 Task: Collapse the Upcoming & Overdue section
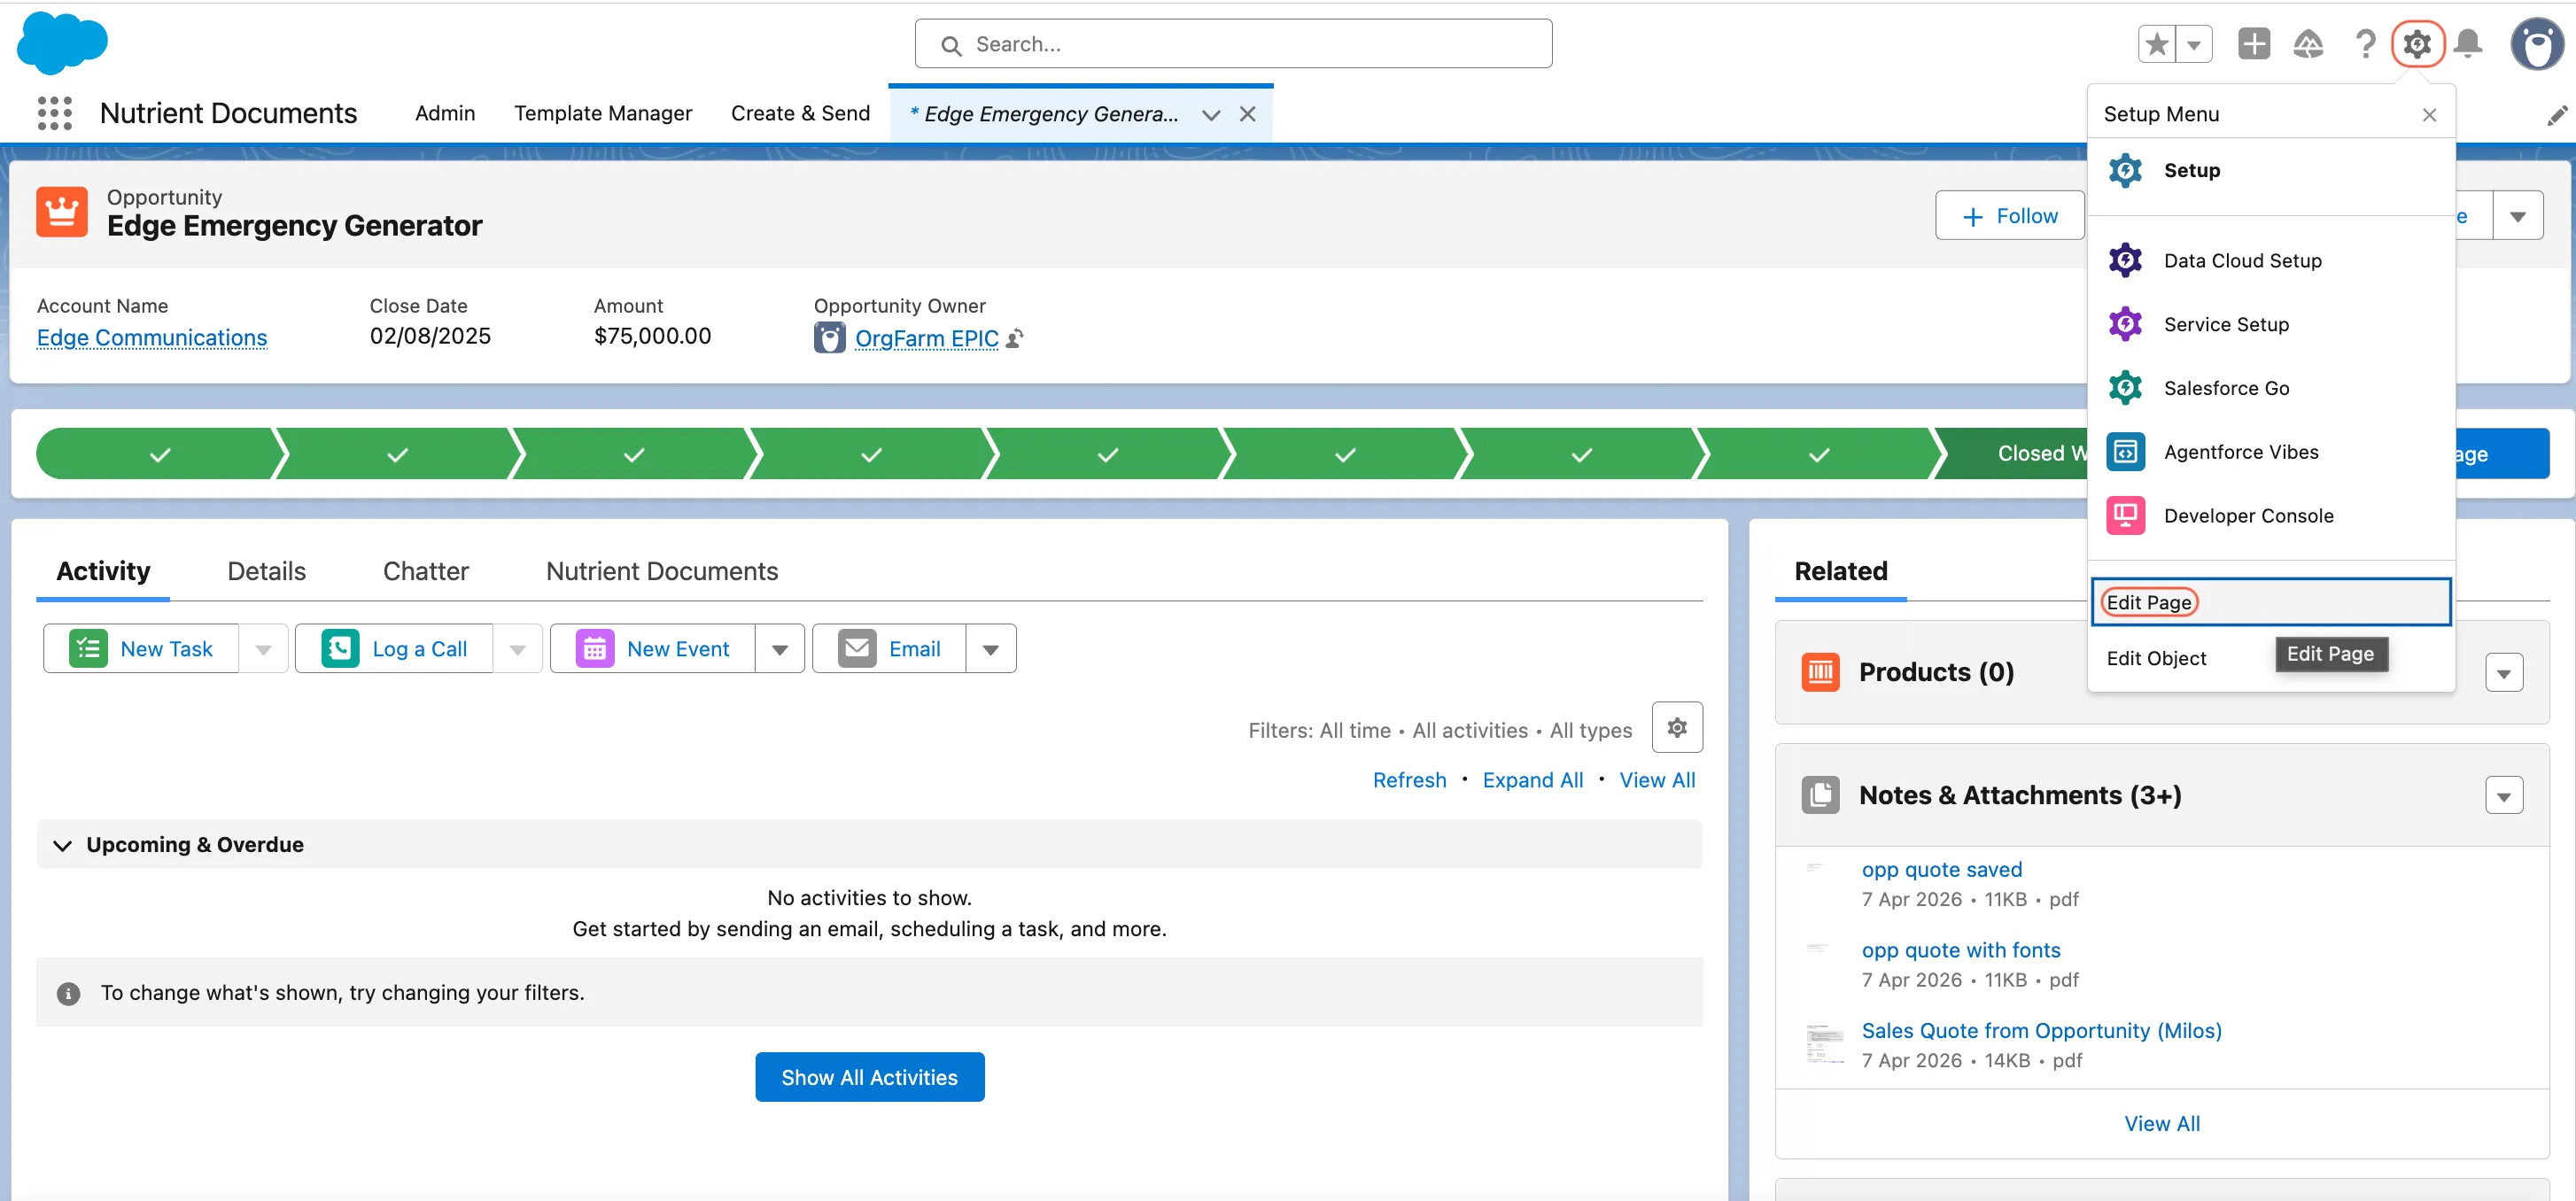(62, 845)
